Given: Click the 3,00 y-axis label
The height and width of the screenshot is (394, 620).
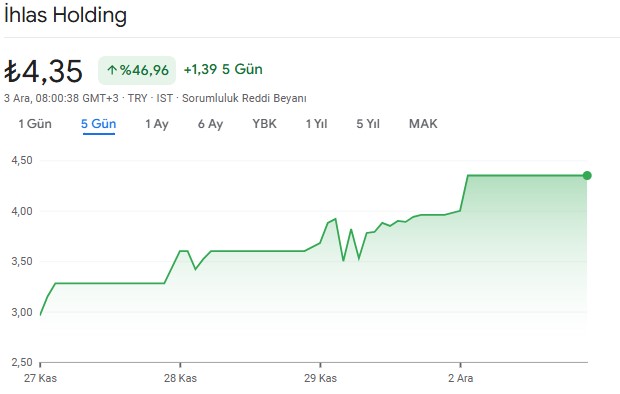Looking at the screenshot, I should pyautogui.click(x=22, y=312).
